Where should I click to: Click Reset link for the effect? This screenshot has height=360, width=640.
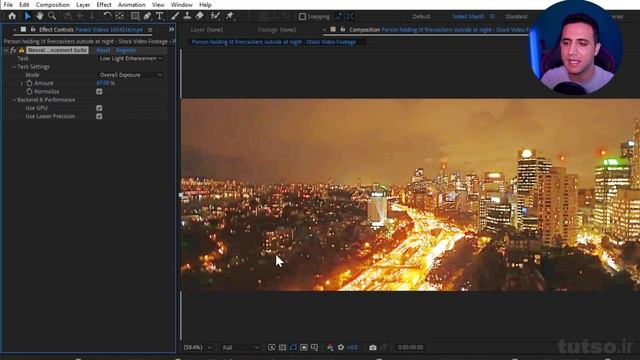[103, 50]
